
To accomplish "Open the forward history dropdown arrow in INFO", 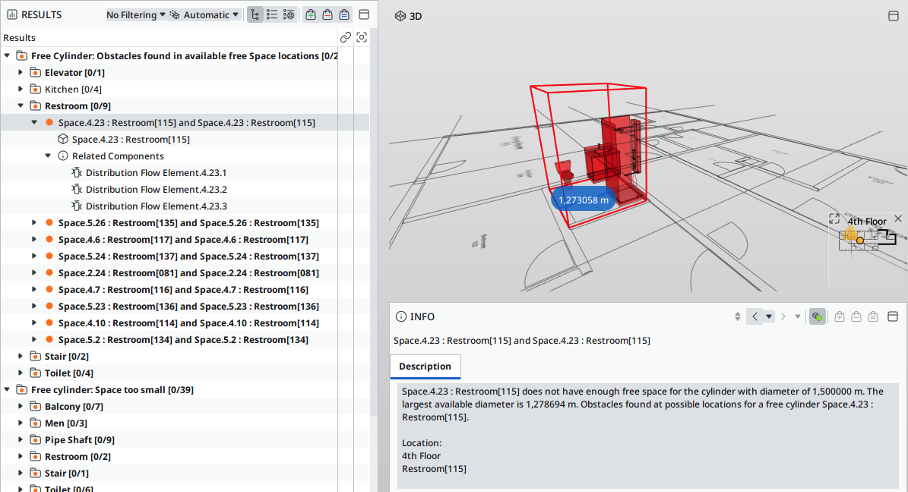I will pos(797,317).
